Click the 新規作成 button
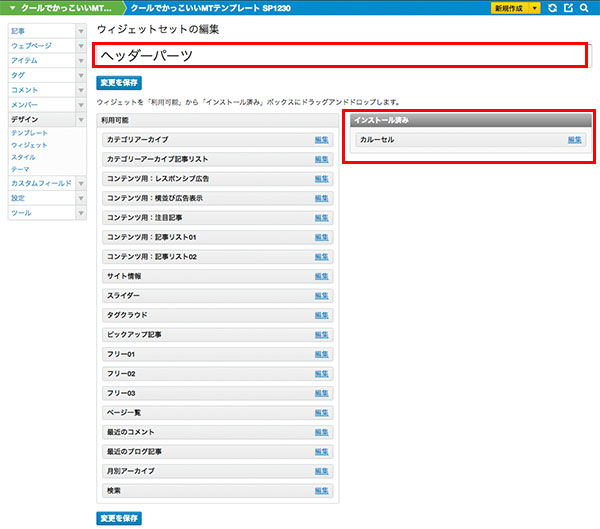This screenshot has height=529, width=600. (x=509, y=8)
